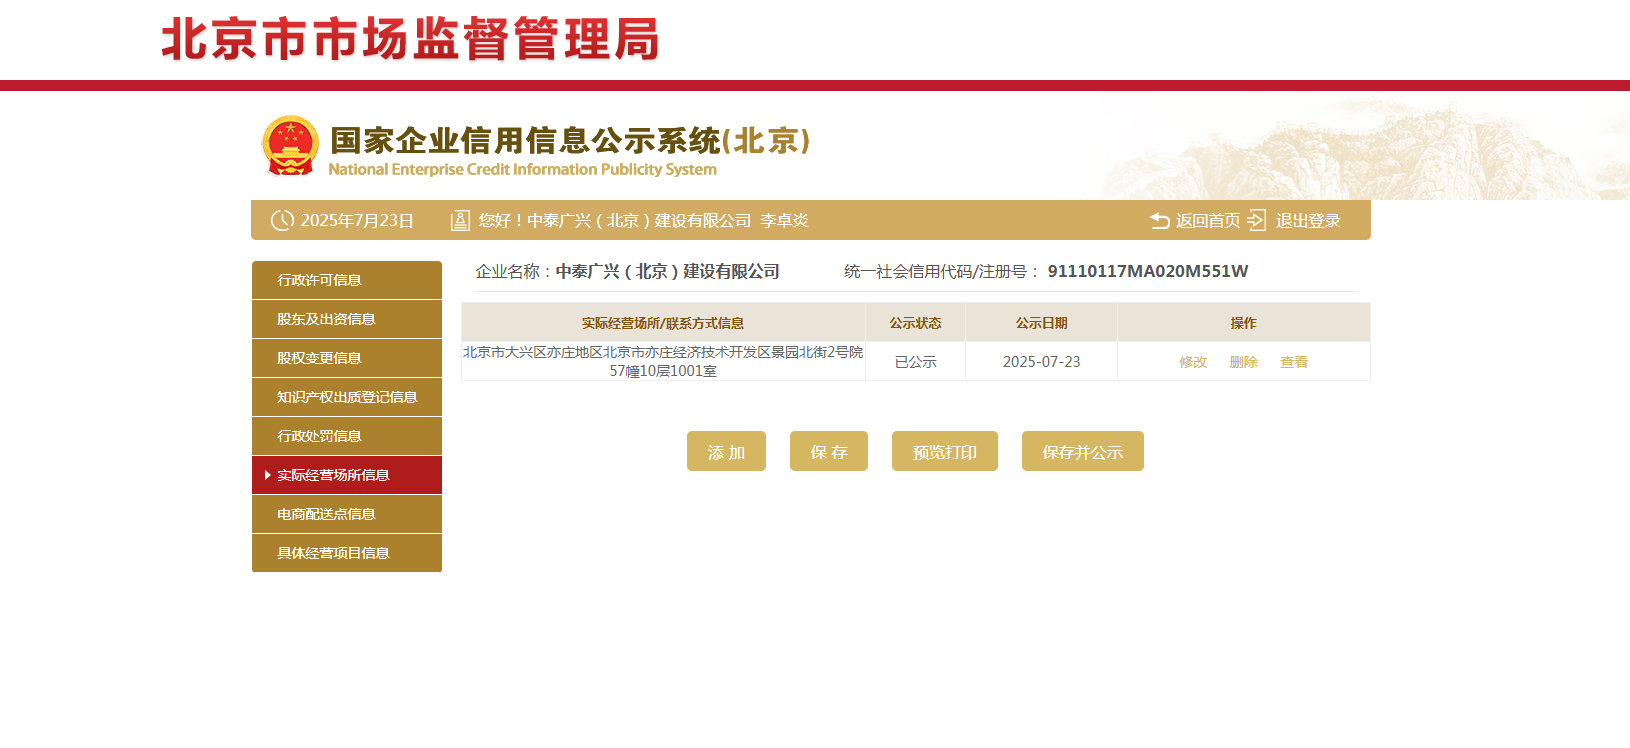Image resolution: width=1630 pixels, height=748 pixels.
Task: Click the date cell 2025-07-23
Action: [1042, 362]
